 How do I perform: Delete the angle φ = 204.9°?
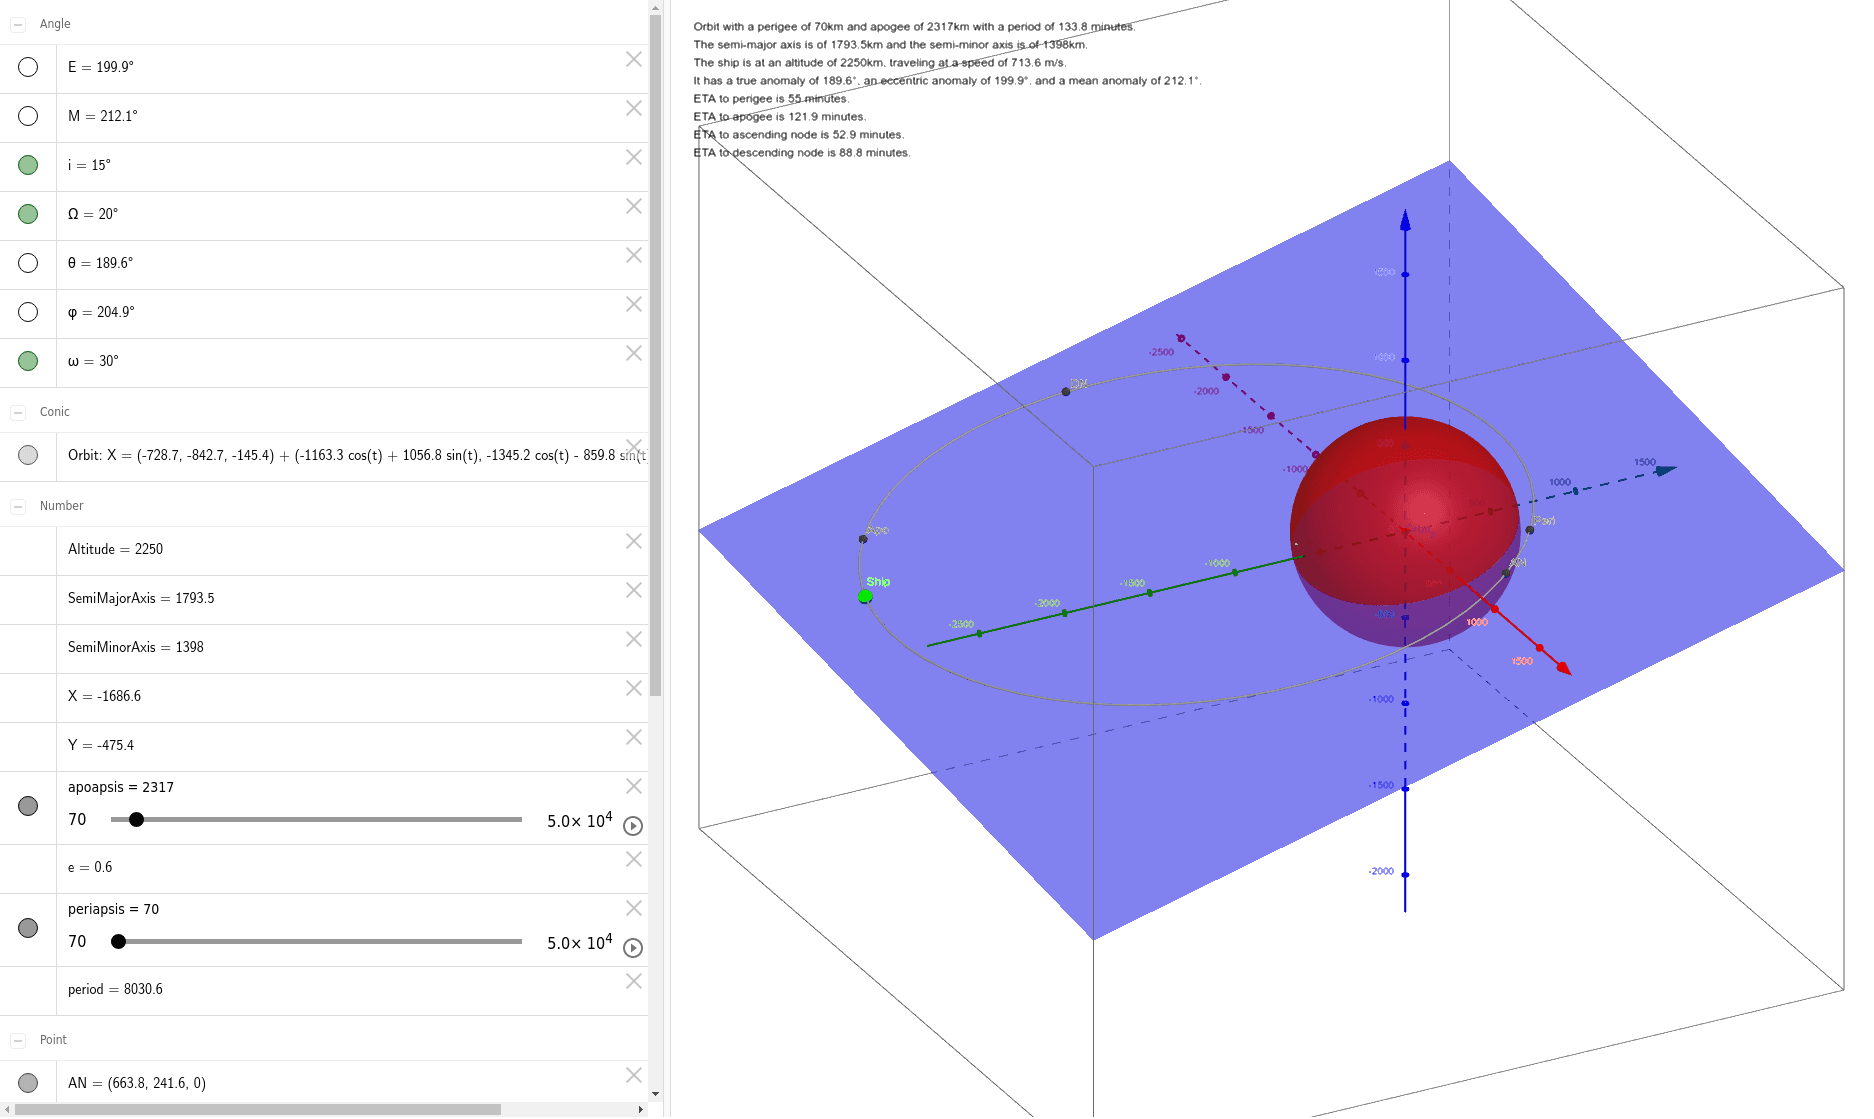click(x=634, y=304)
